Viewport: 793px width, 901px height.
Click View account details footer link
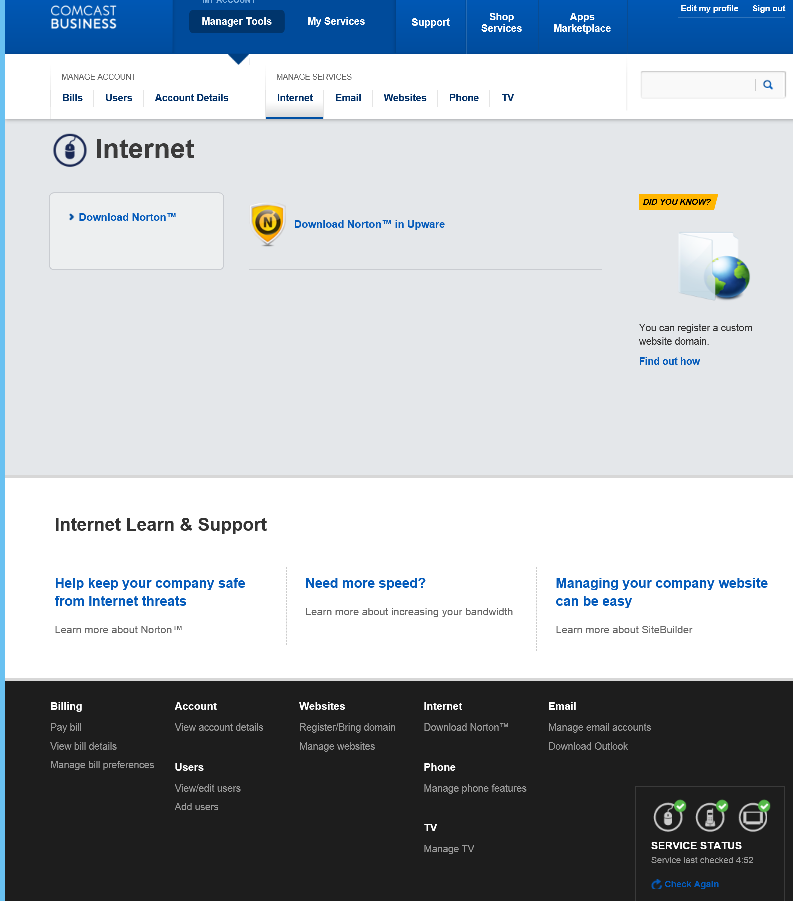[219, 727]
